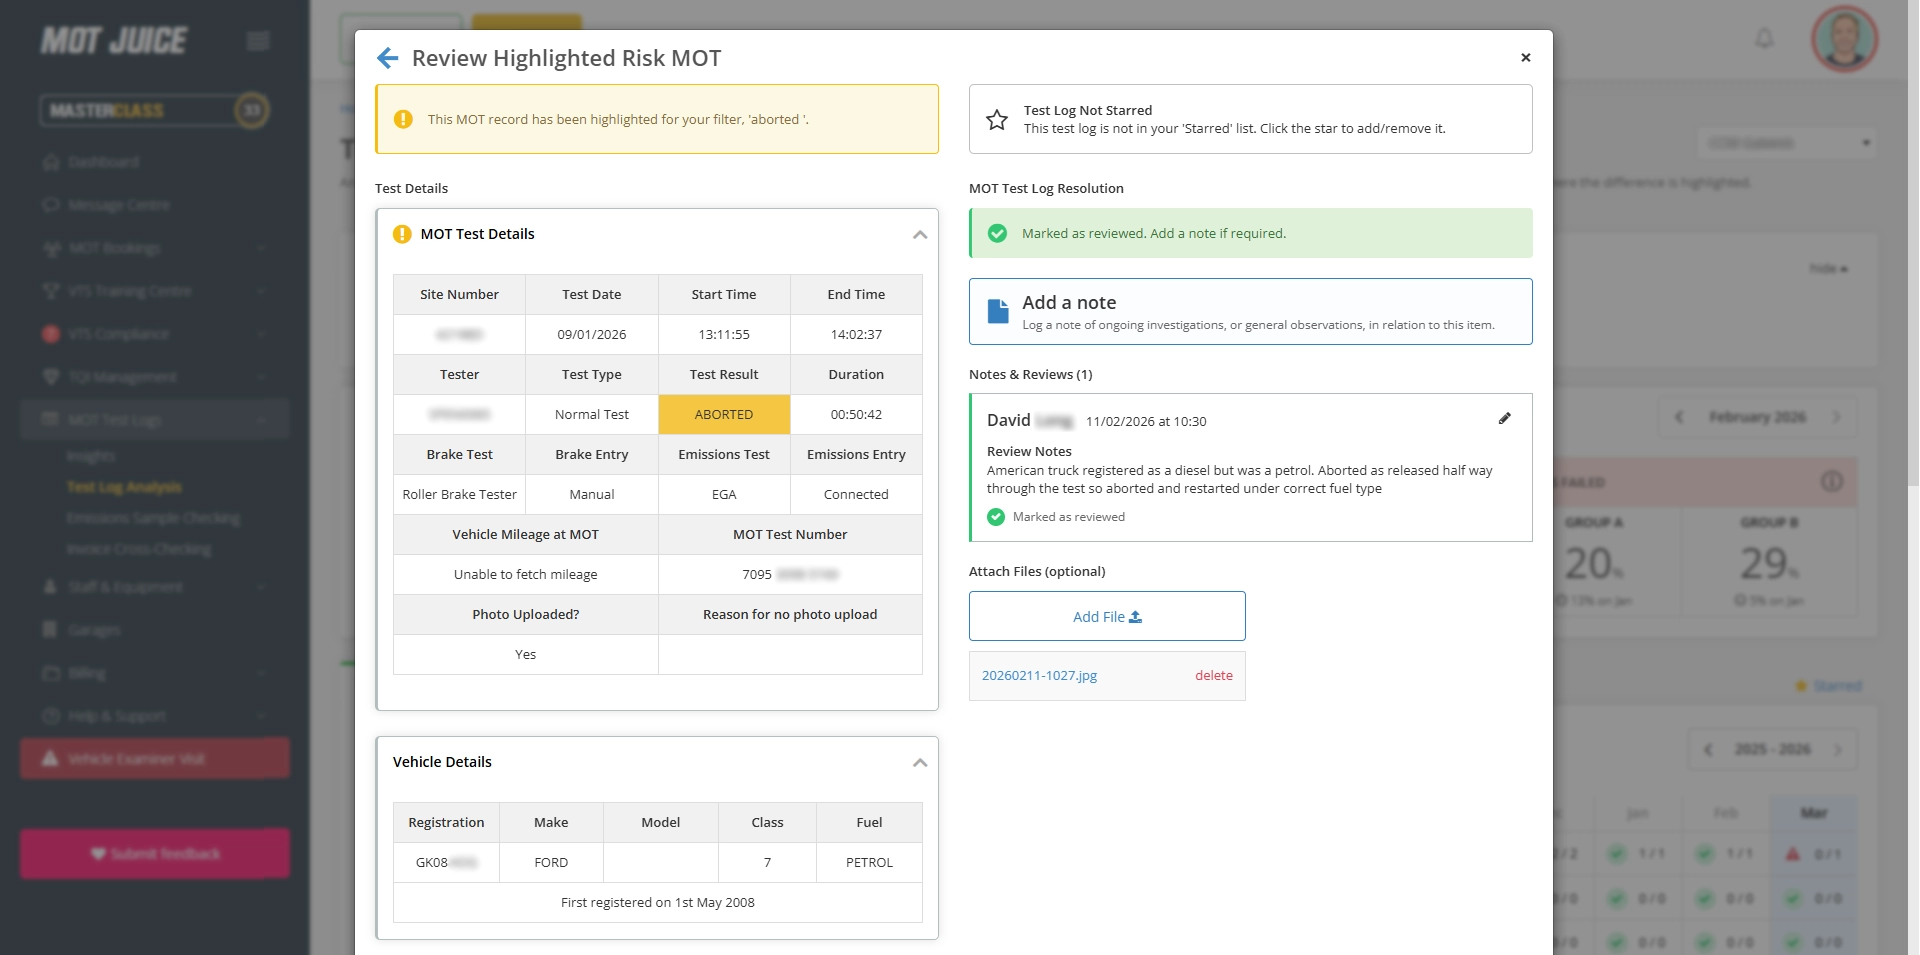Collapse the Vehicle Details panel
Screen dimensions: 1920x955
point(919,762)
